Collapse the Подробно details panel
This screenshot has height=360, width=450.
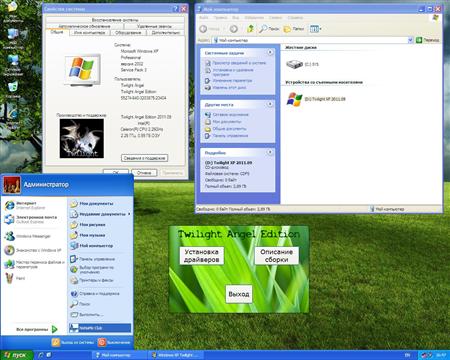[270, 152]
